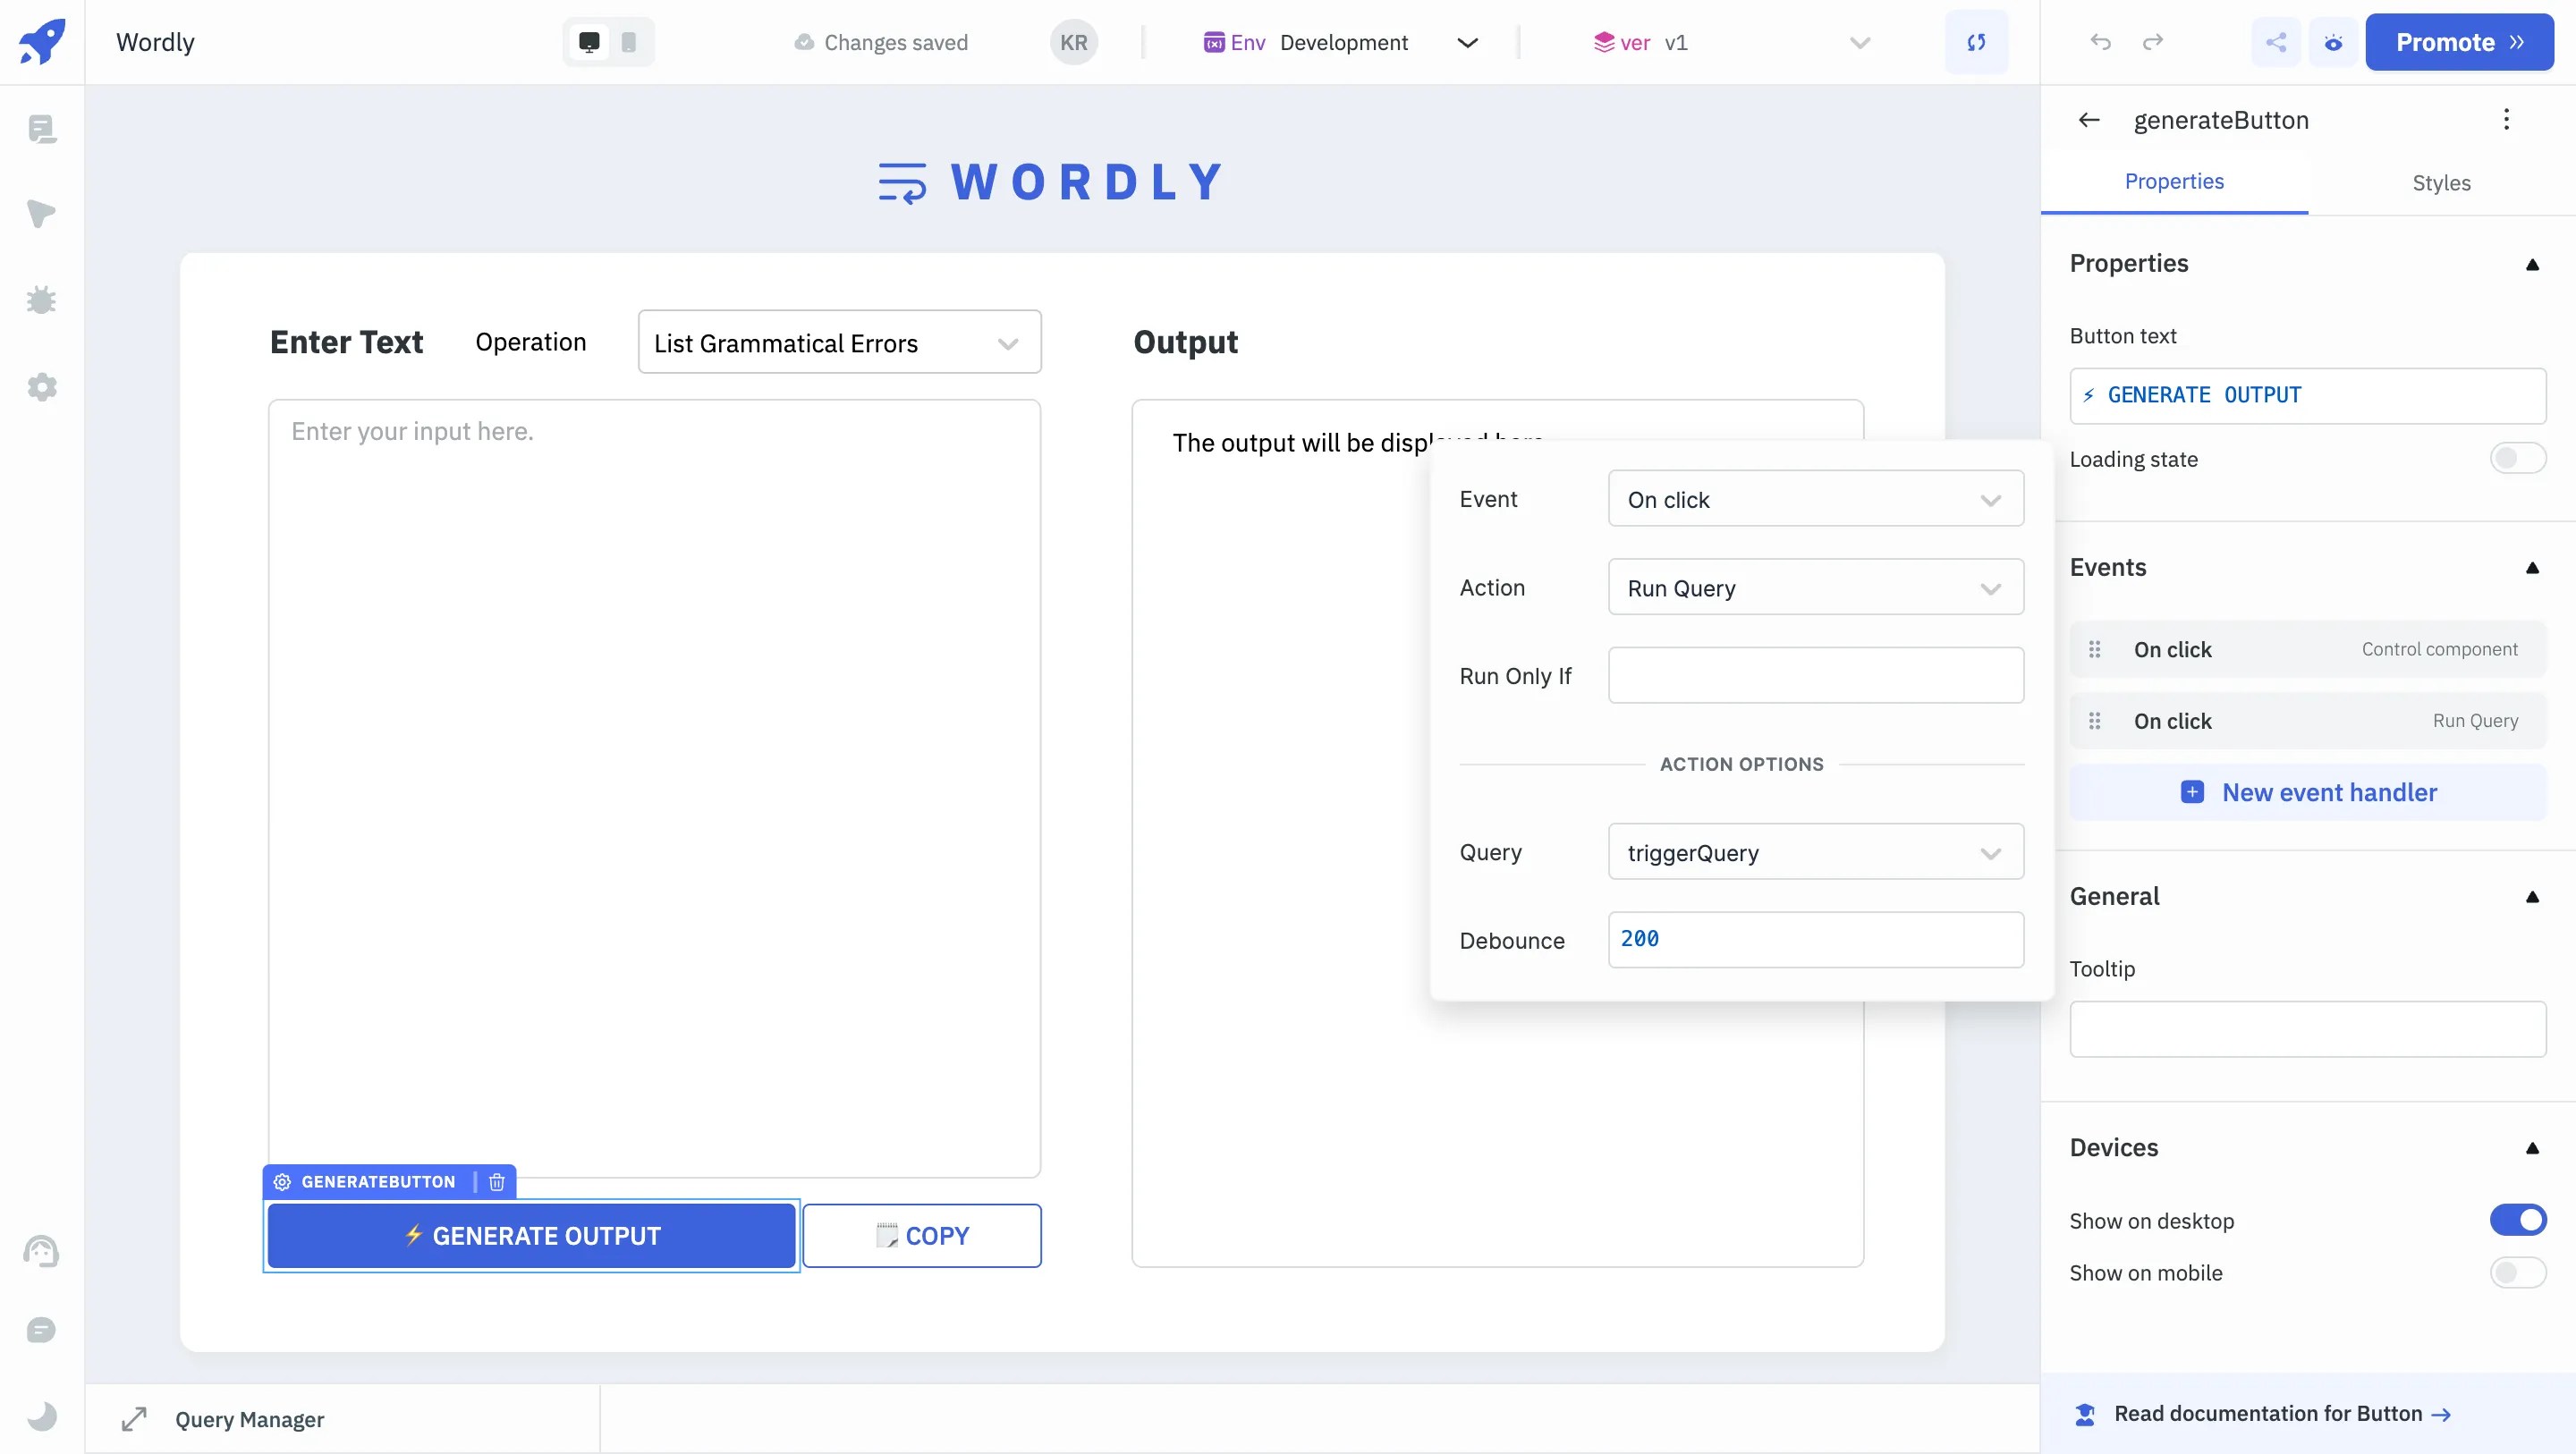Switch to mobile layout icon
Screen dimensions: 2576x1454
[629, 42]
